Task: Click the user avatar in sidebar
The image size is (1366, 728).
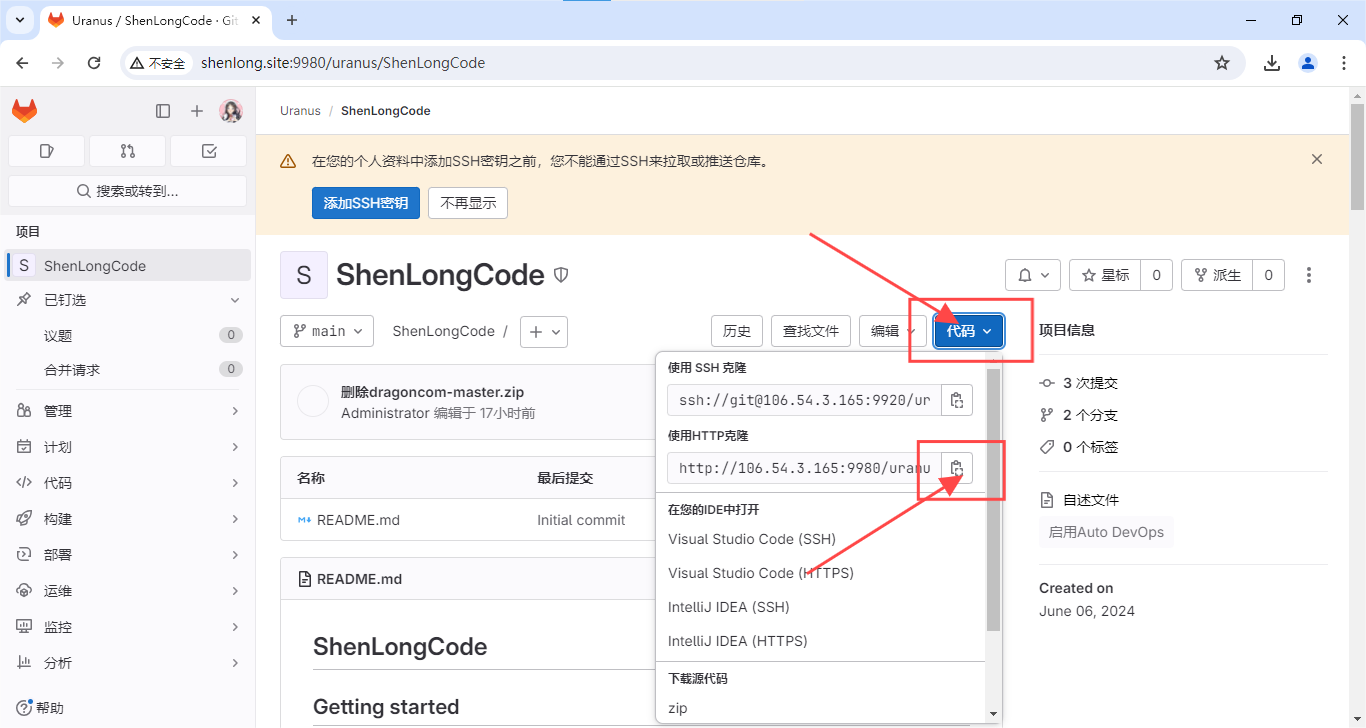Action: pos(231,111)
